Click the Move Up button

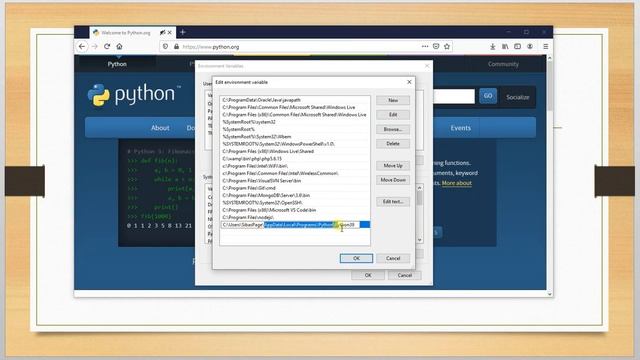[393, 166]
